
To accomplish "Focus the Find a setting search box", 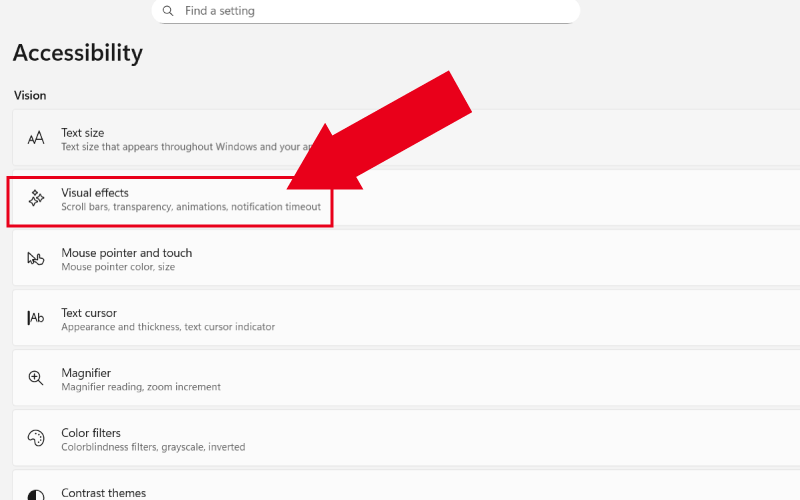I will 370,11.
